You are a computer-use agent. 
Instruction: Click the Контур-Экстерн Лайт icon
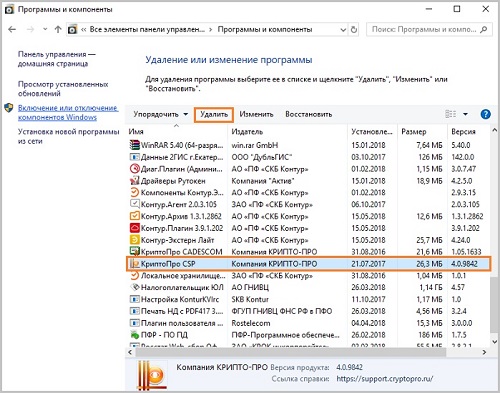[x=134, y=240]
